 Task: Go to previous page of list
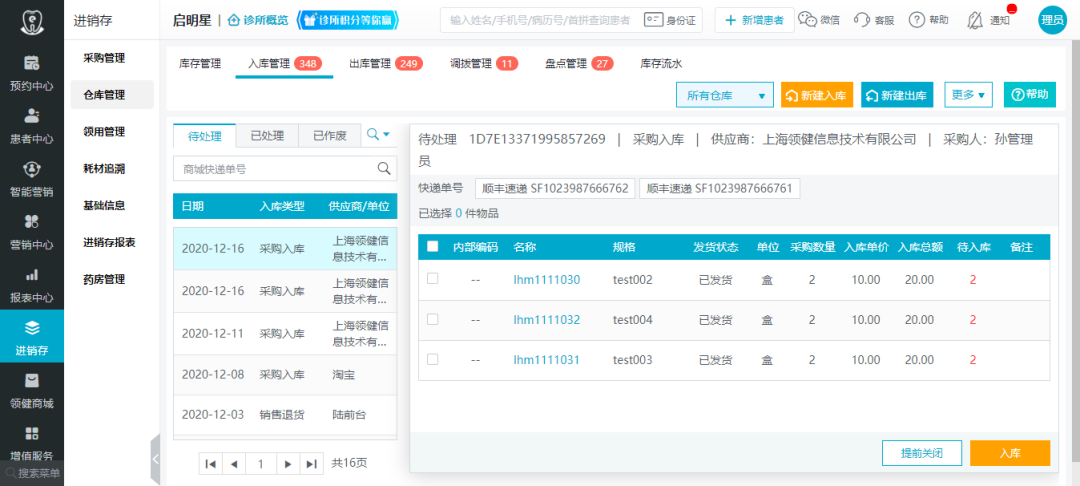[x=233, y=464]
